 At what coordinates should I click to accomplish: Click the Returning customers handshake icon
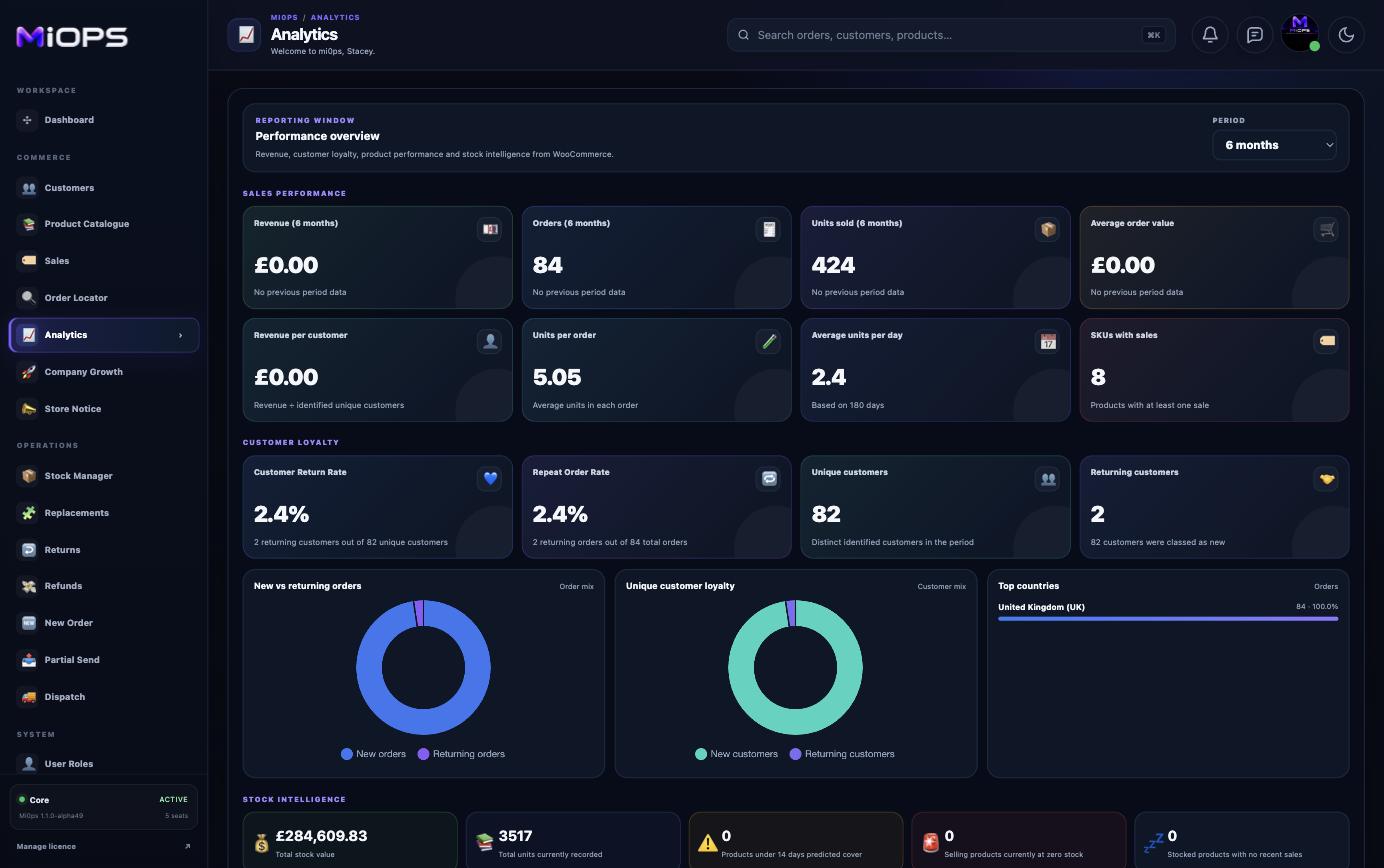pyautogui.click(x=1327, y=478)
